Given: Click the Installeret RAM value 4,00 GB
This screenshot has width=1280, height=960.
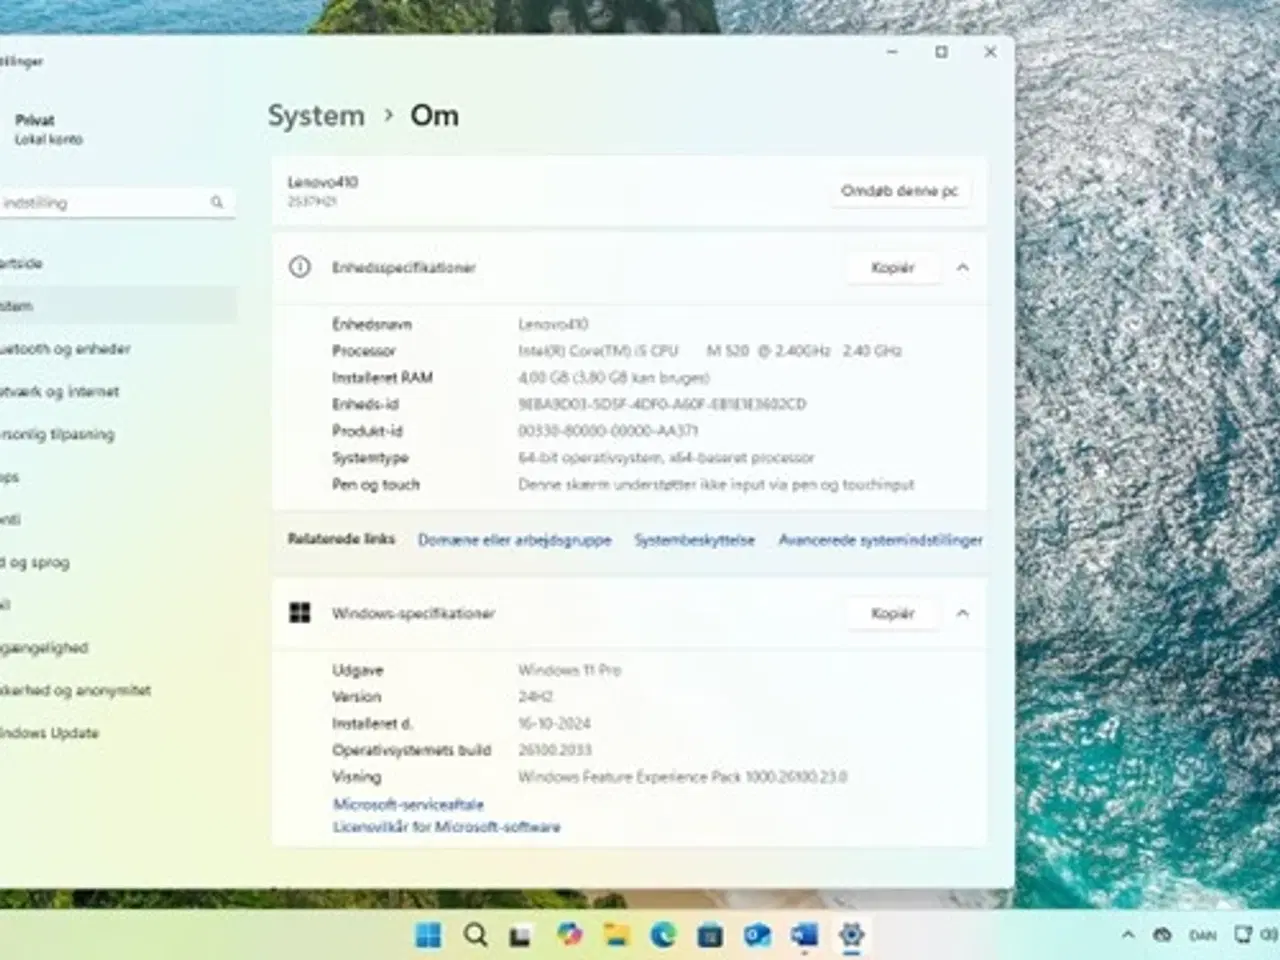Looking at the screenshot, I should coord(613,378).
